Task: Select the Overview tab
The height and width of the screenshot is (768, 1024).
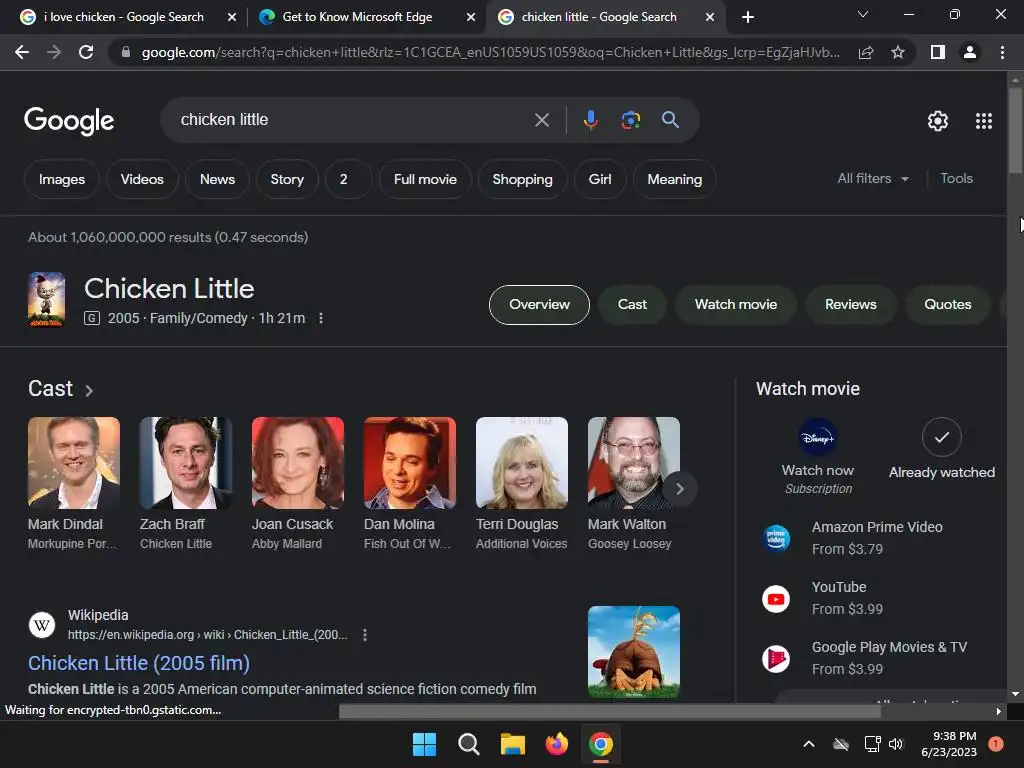Action: pyautogui.click(x=539, y=304)
